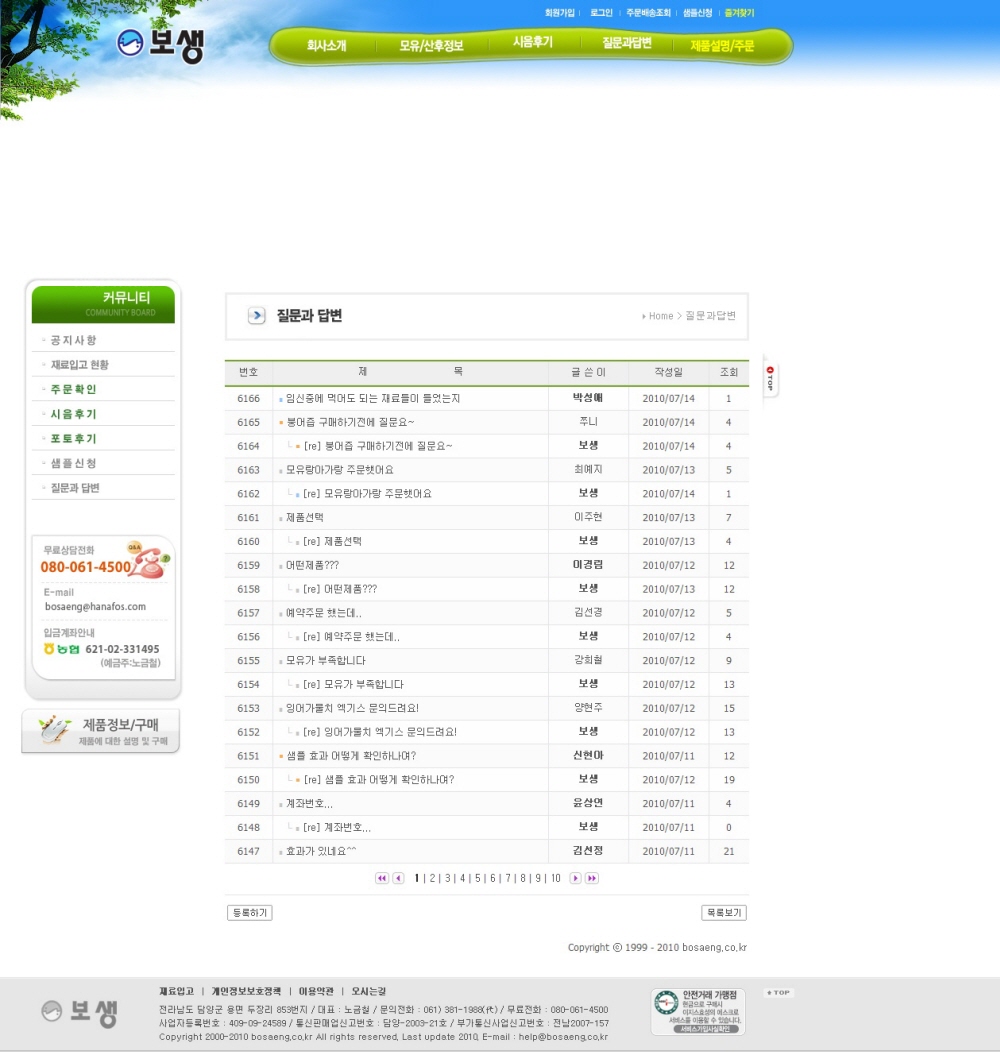1000x1052 pixels.
Task: Click the small TOP icon in the footer
Action: coord(778,993)
